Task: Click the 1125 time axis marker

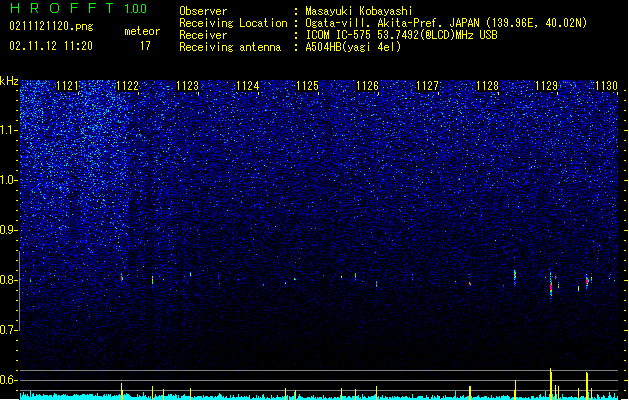Action: point(307,86)
